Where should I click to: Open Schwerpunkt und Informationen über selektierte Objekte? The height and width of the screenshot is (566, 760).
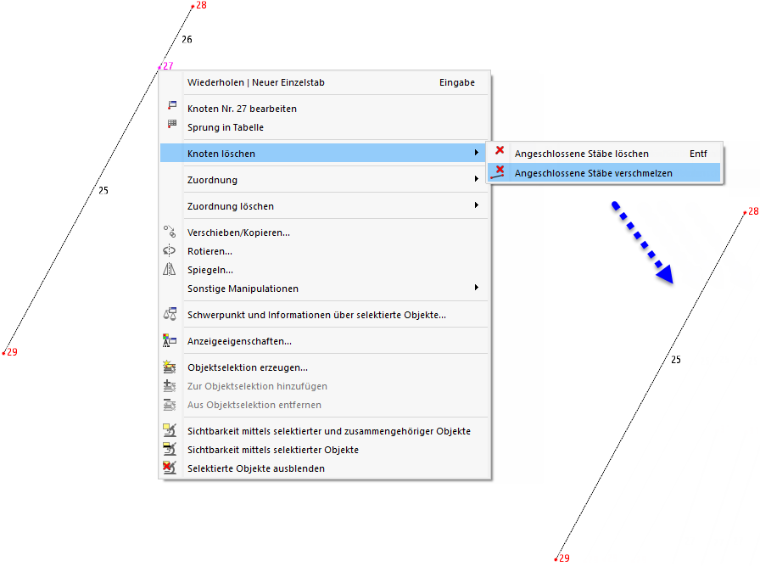[324, 314]
